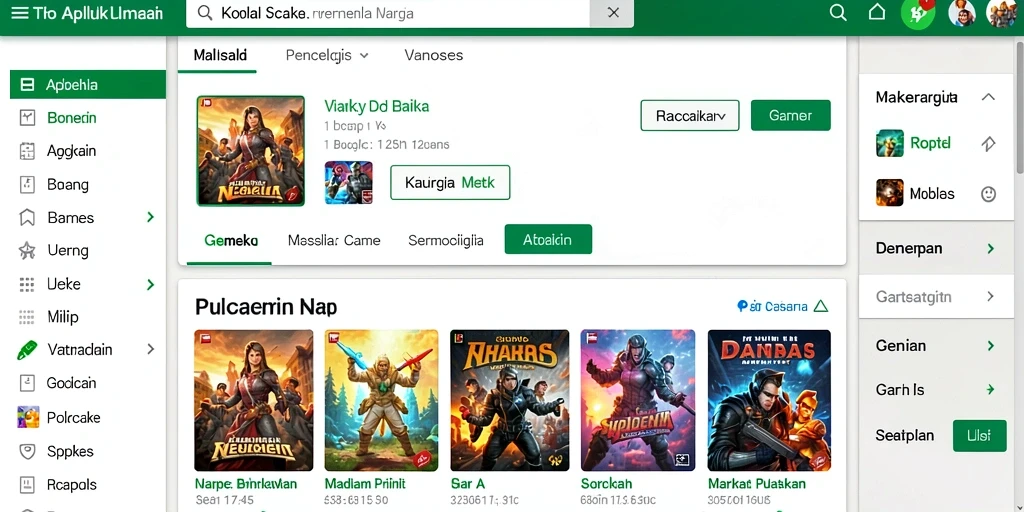1024x512 pixels.
Task: Click the Uerng star icon
Action: 27,251
